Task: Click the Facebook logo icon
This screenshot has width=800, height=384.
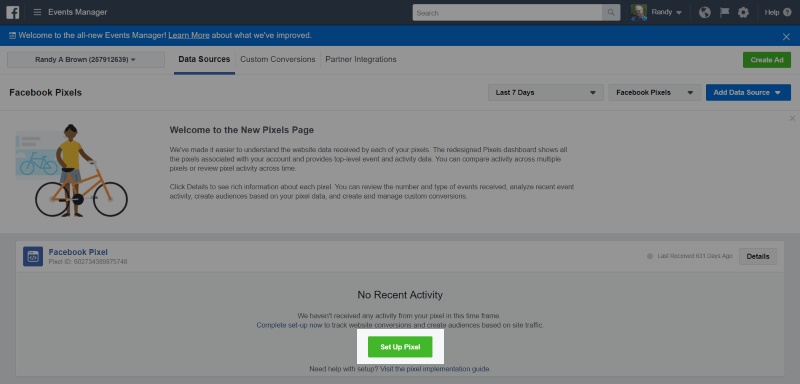Action: (13, 12)
